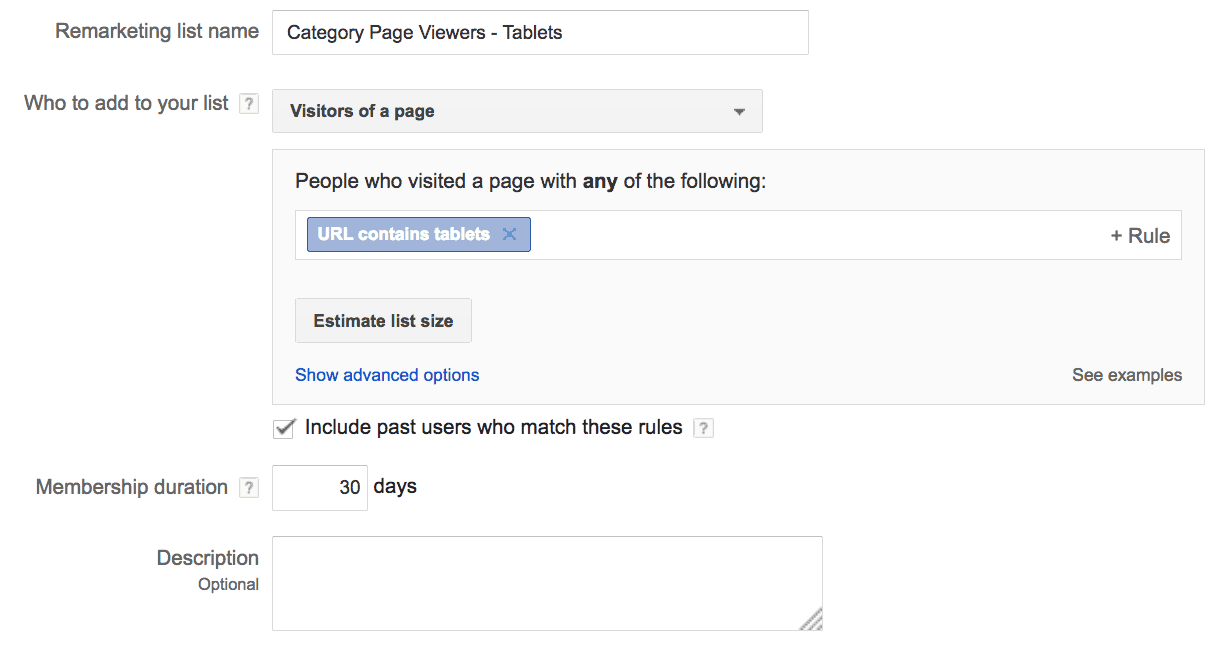Click the Membership duration help icon

coord(249,488)
